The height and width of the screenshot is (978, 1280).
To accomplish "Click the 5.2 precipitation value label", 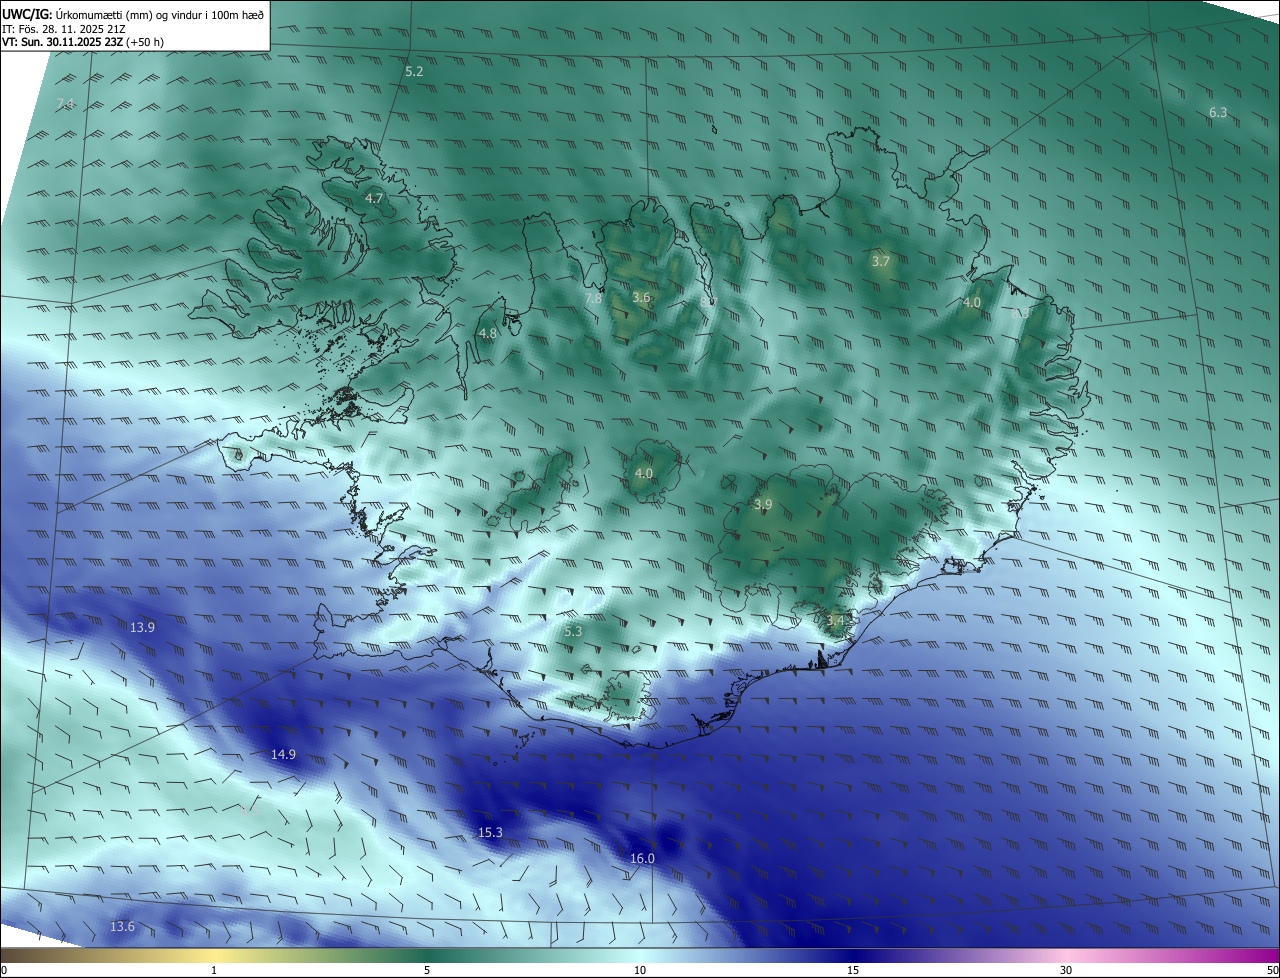I will click(414, 72).
